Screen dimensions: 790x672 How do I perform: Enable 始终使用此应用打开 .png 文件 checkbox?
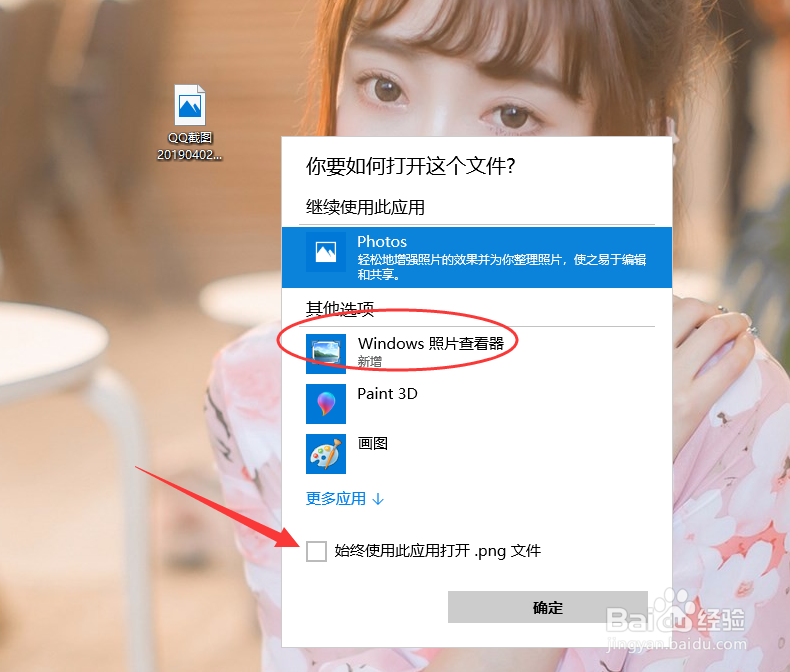(x=316, y=551)
